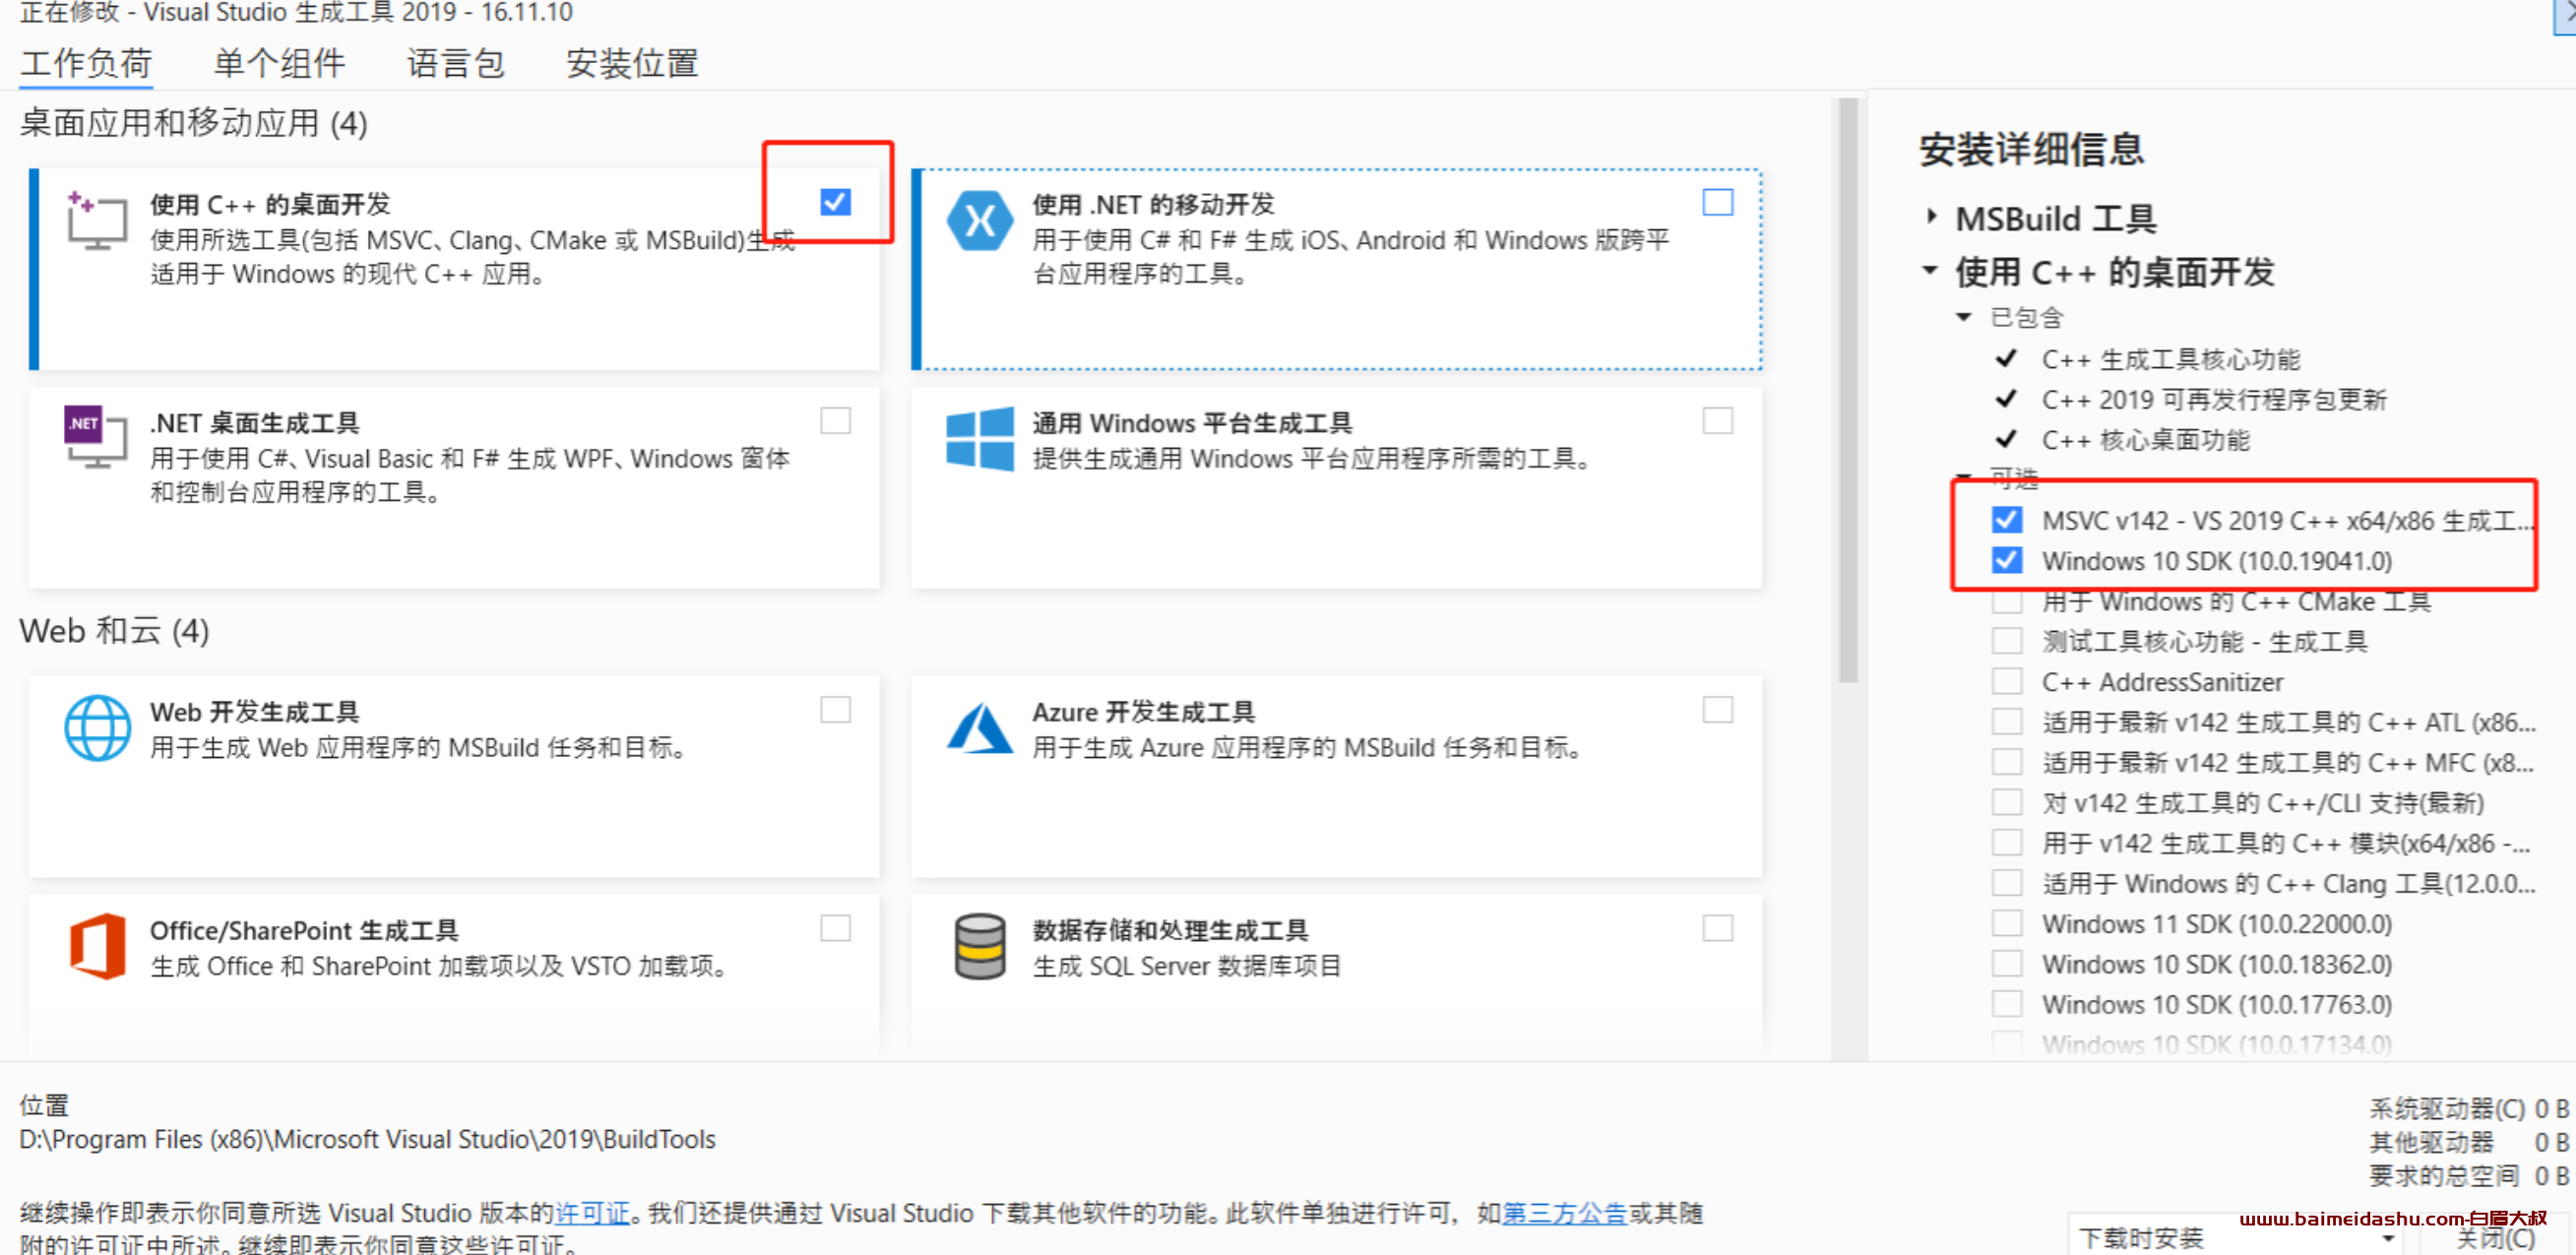
Task: Click the Windows logo universal platform icon
Action: tap(979, 438)
